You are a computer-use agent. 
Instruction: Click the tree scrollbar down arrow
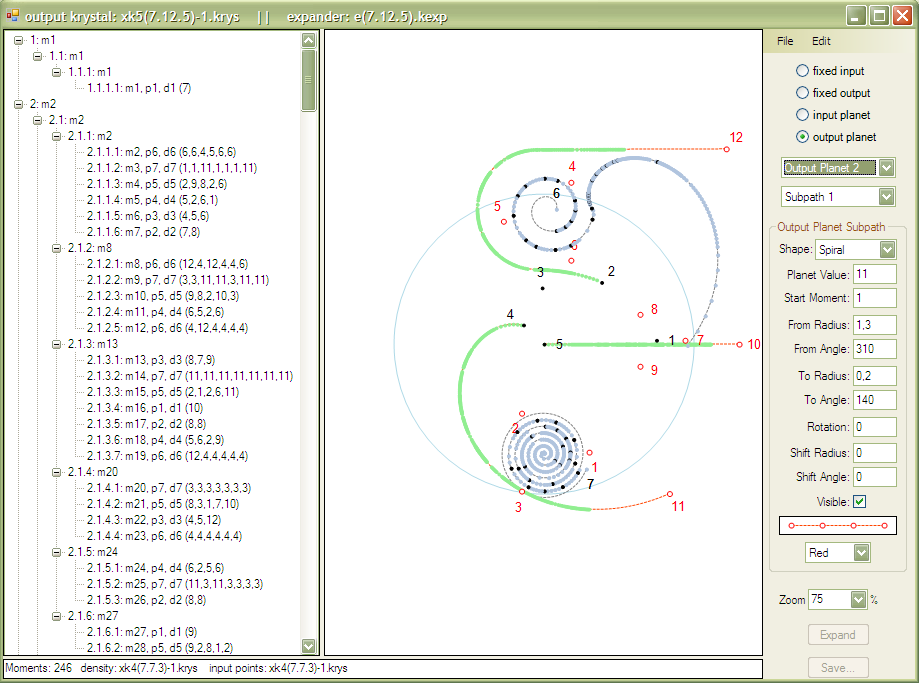(308, 646)
